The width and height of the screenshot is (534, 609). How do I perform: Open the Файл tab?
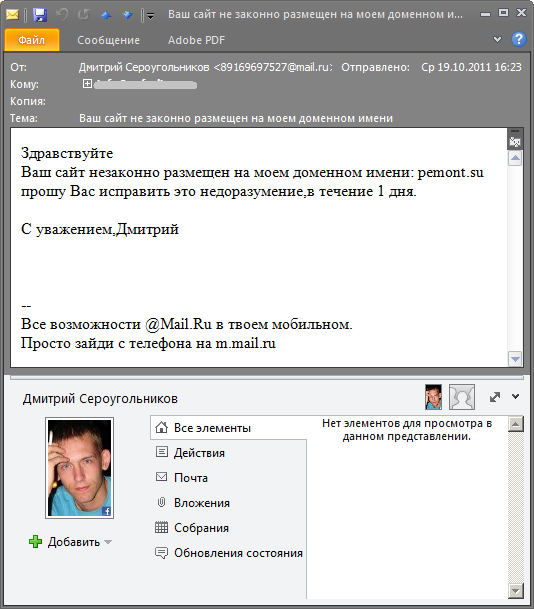coord(32,40)
